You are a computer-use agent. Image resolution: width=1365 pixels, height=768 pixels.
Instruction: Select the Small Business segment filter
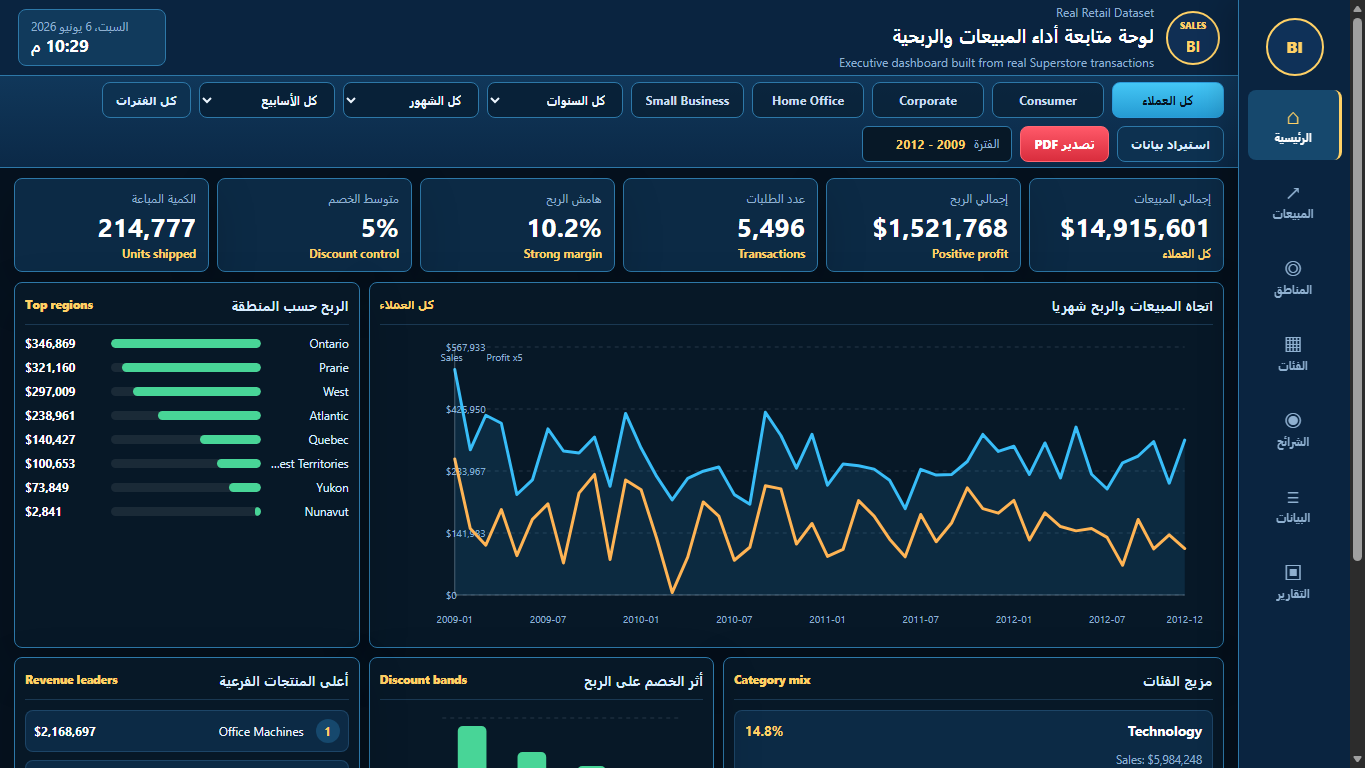coord(687,100)
